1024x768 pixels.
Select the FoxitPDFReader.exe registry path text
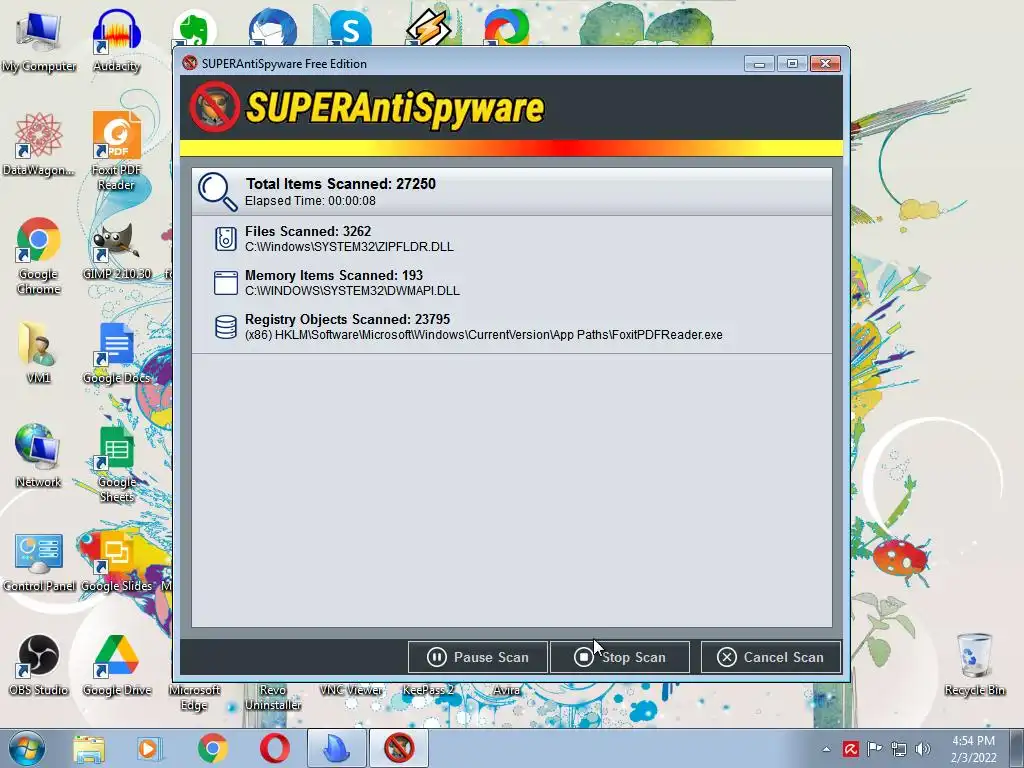pos(484,335)
